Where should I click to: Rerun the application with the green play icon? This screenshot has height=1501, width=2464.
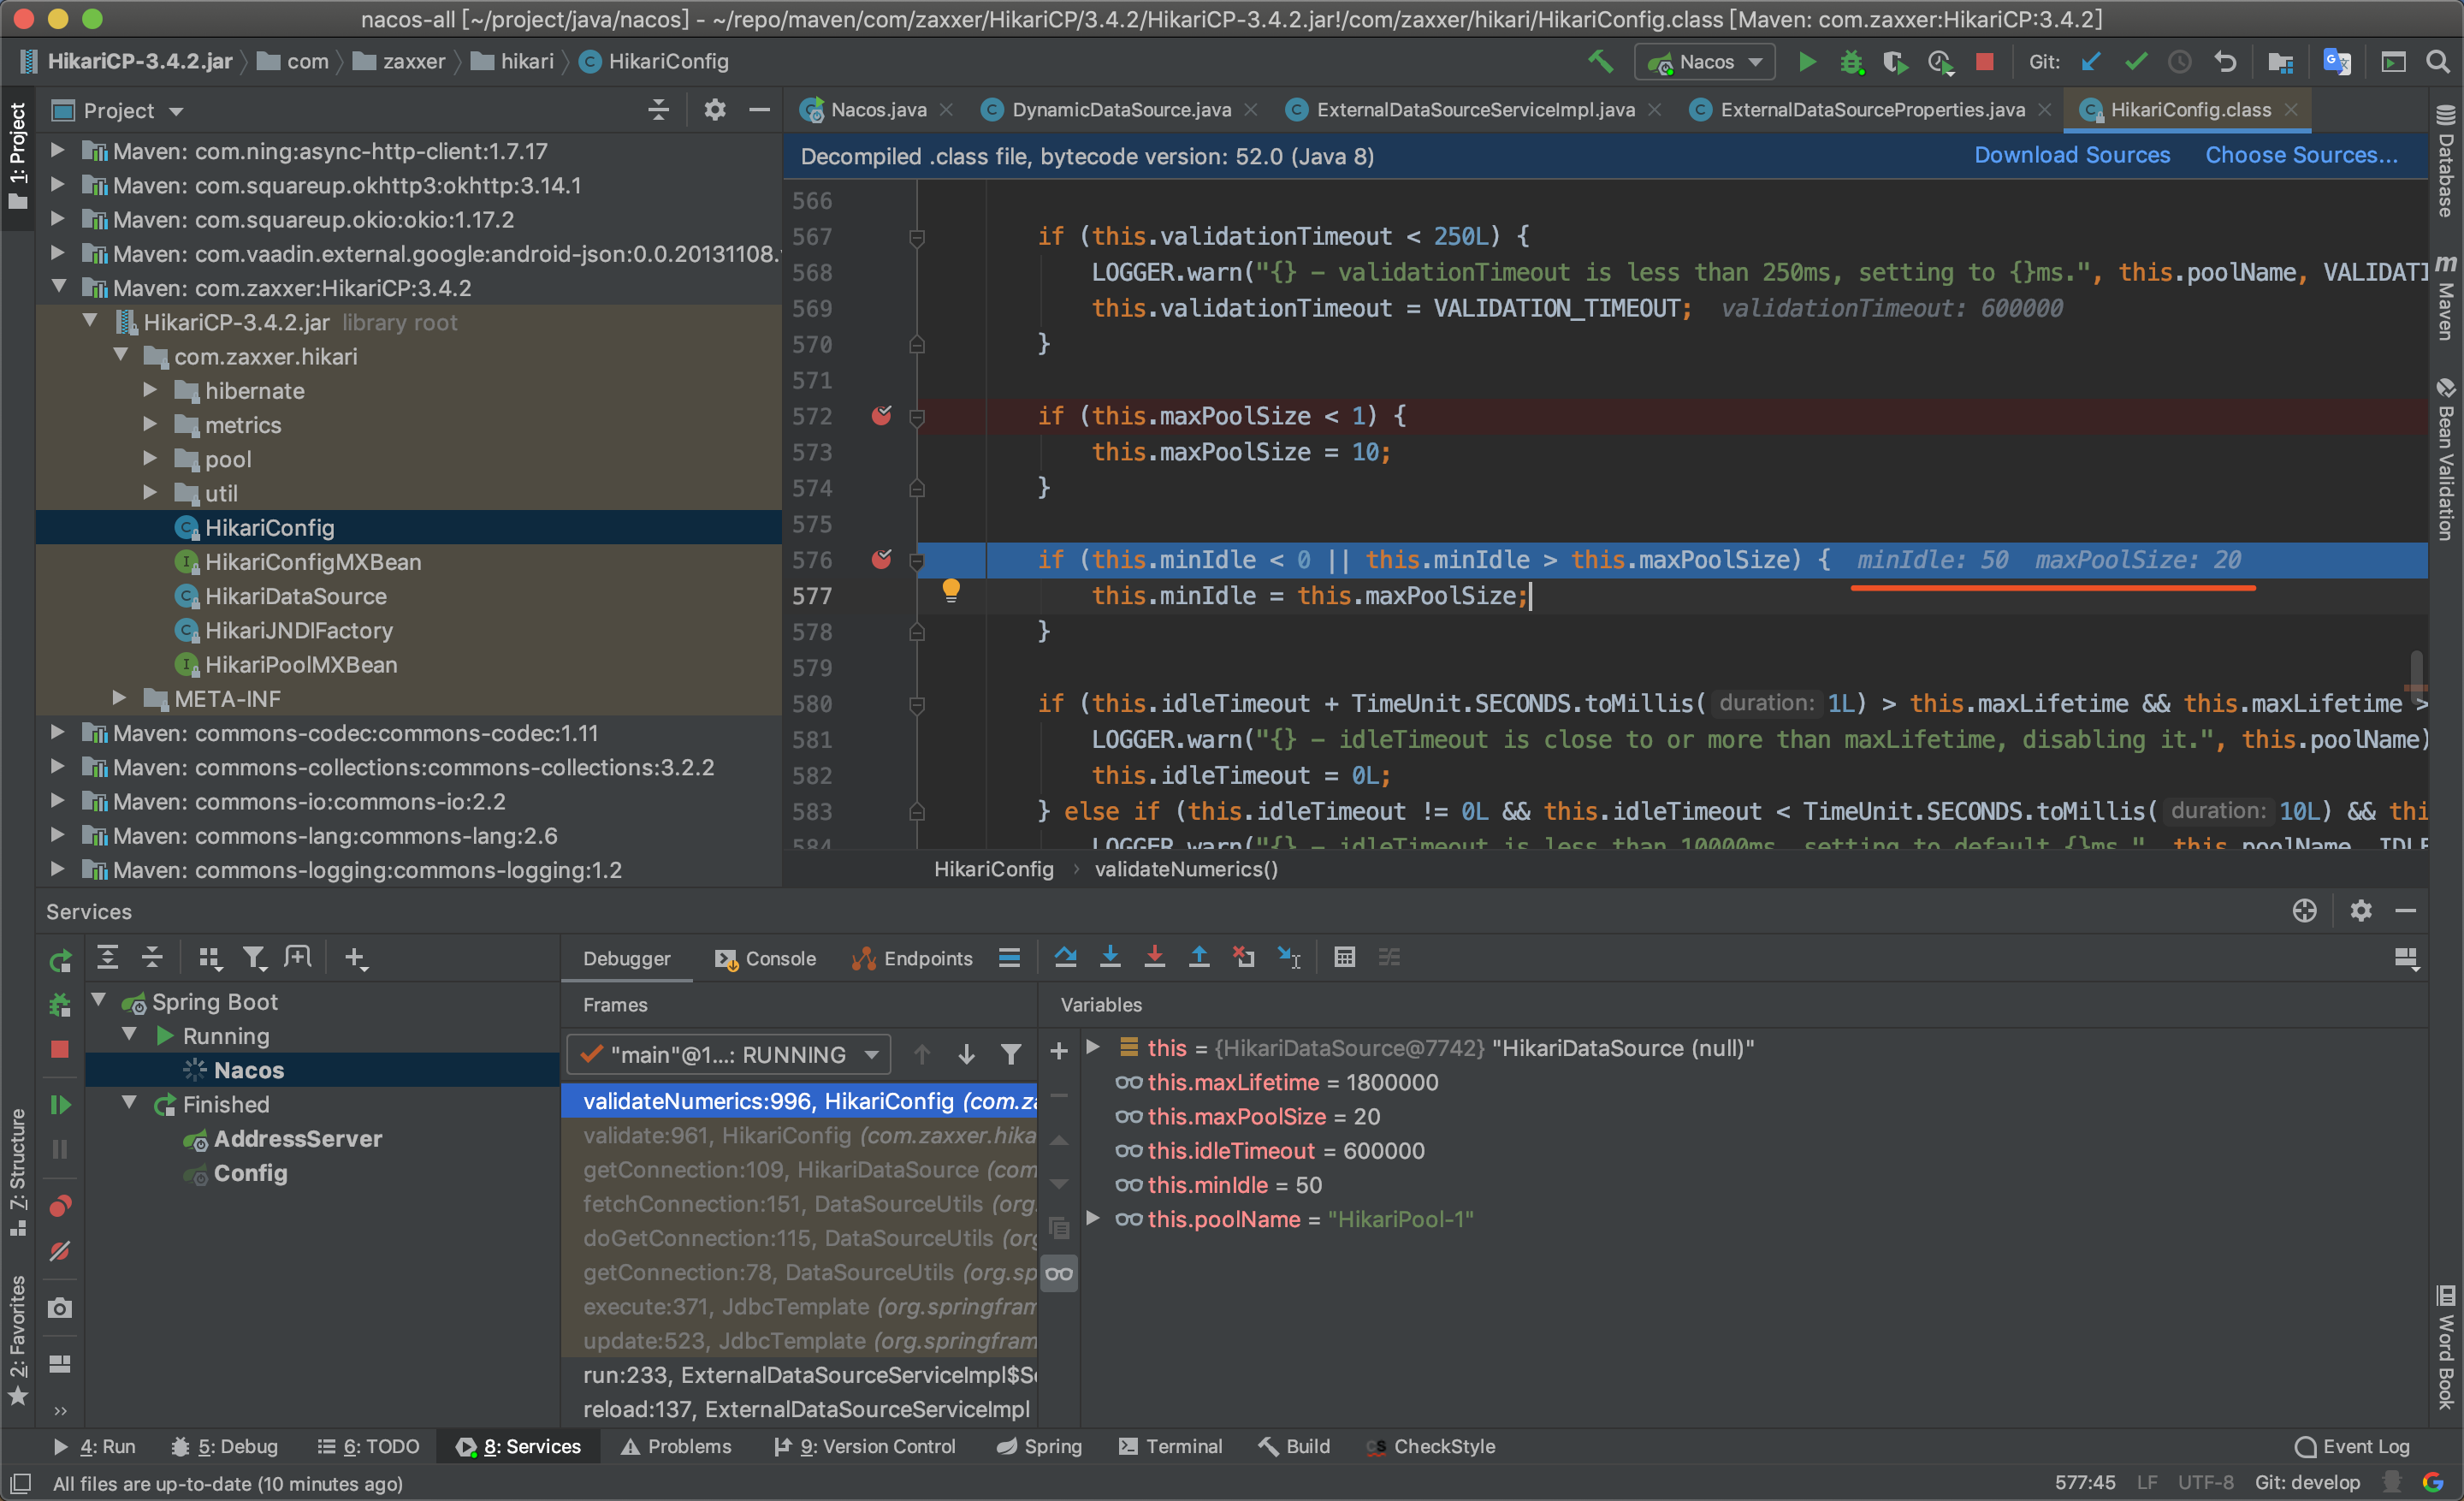click(x=1806, y=62)
